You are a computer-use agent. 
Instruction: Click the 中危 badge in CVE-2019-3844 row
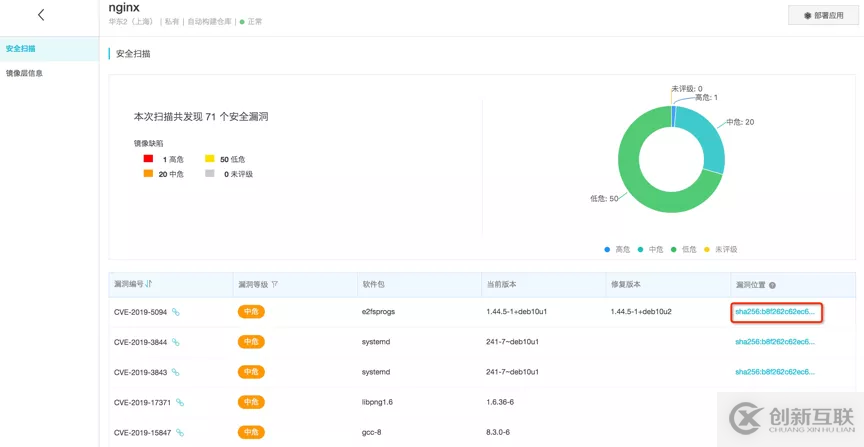coord(251,342)
